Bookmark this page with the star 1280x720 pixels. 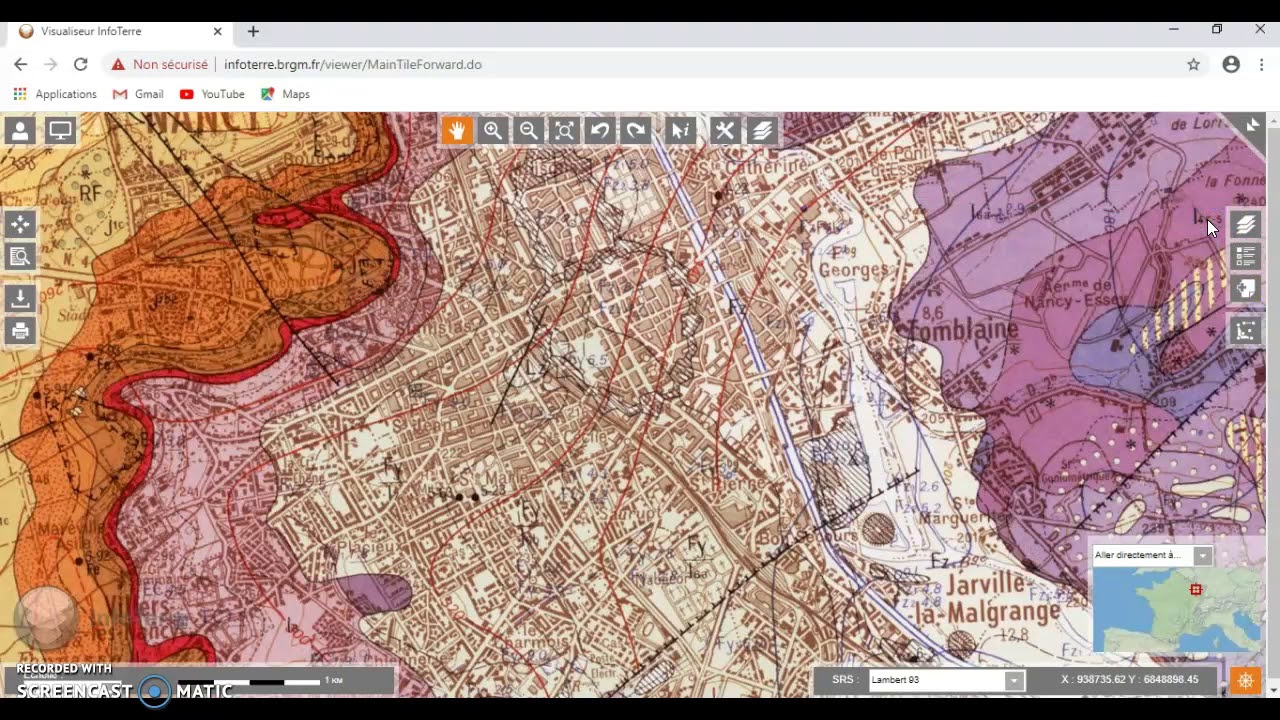click(1193, 64)
